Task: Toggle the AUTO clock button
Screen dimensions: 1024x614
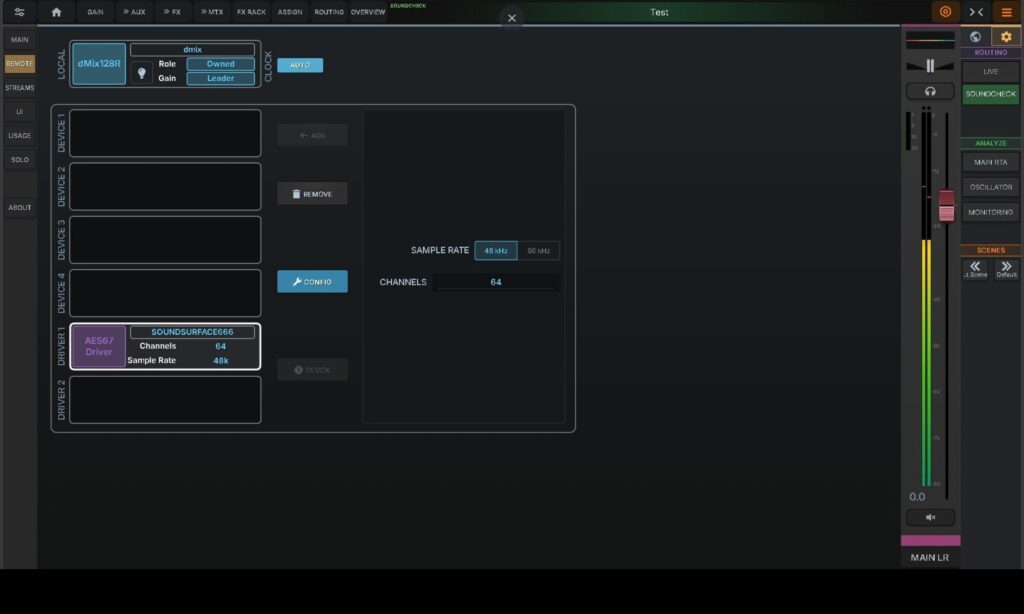Action: pyautogui.click(x=300, y=65)
